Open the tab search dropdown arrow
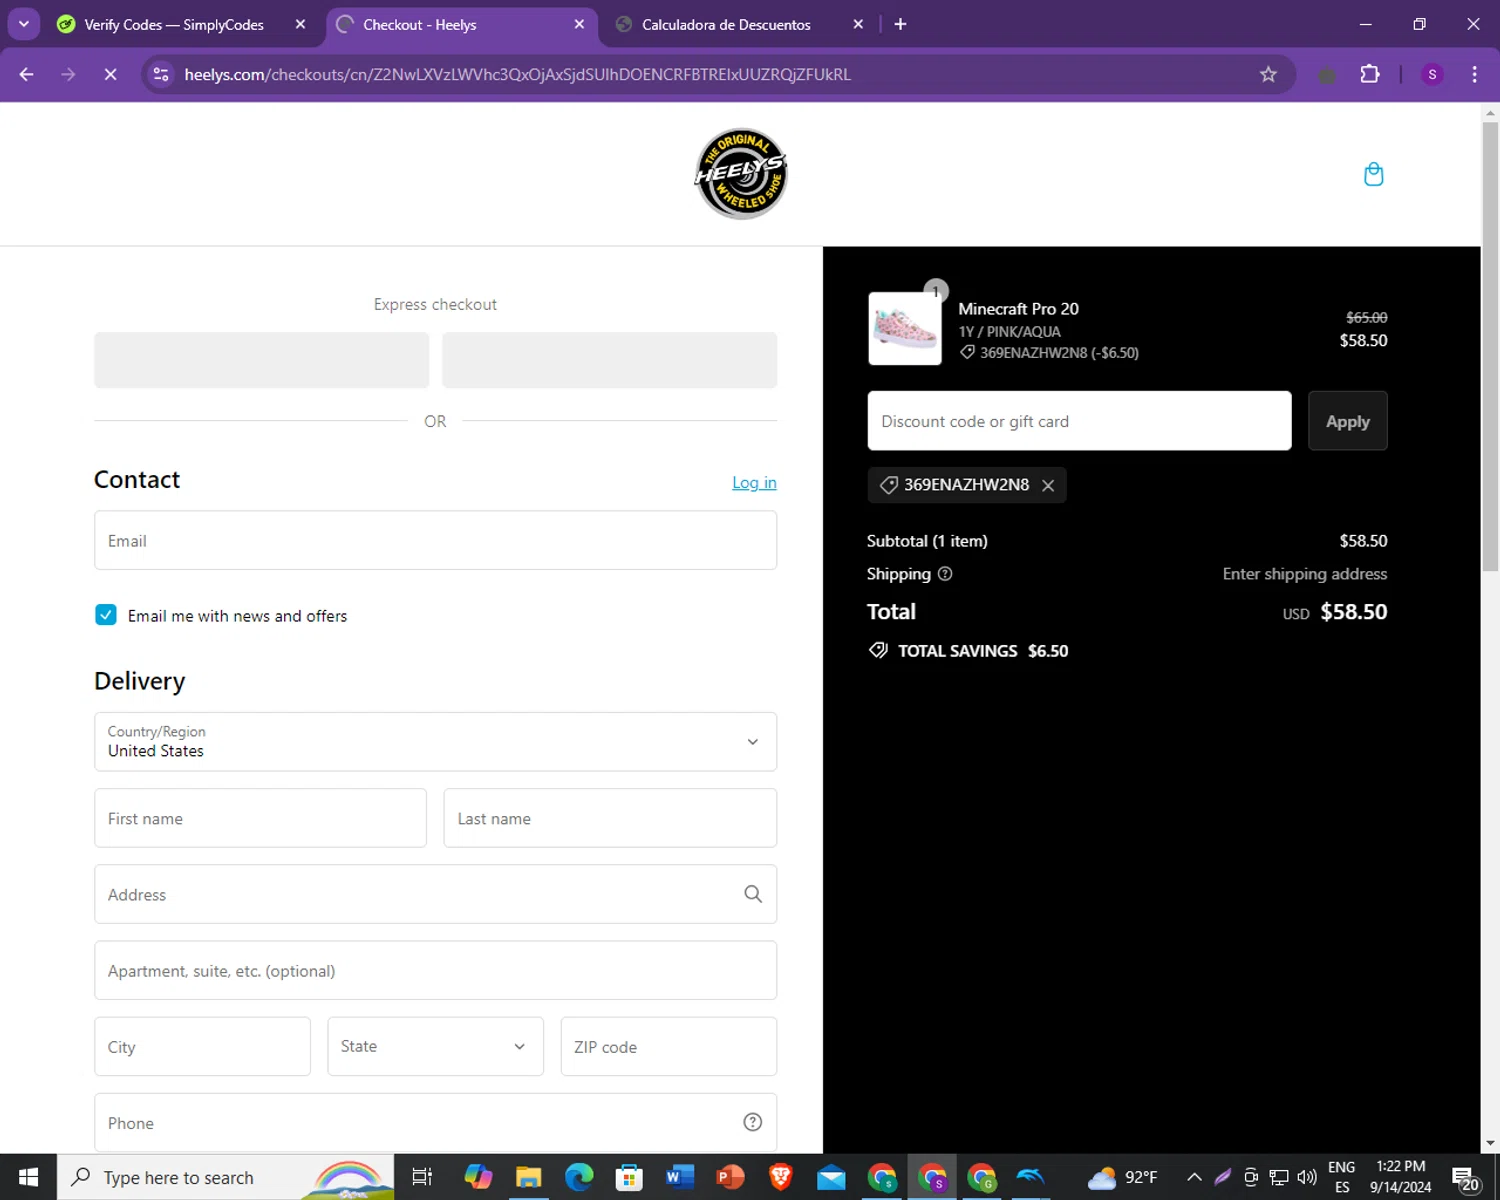Image resolution: width=1500 pixels, height=1200 pixels. click(23, 24)
